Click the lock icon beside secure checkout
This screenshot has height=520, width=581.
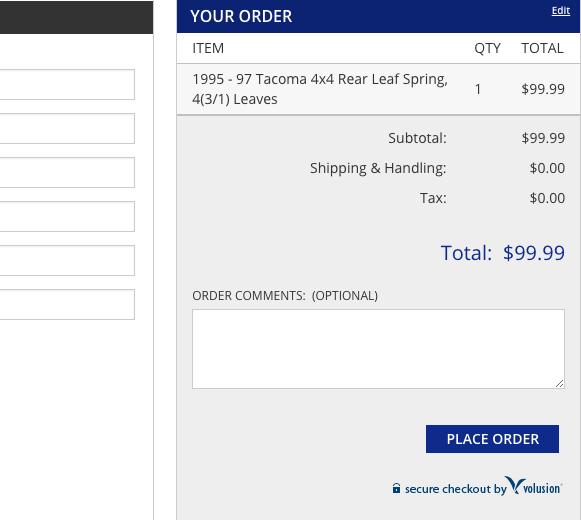click(396, 488)
